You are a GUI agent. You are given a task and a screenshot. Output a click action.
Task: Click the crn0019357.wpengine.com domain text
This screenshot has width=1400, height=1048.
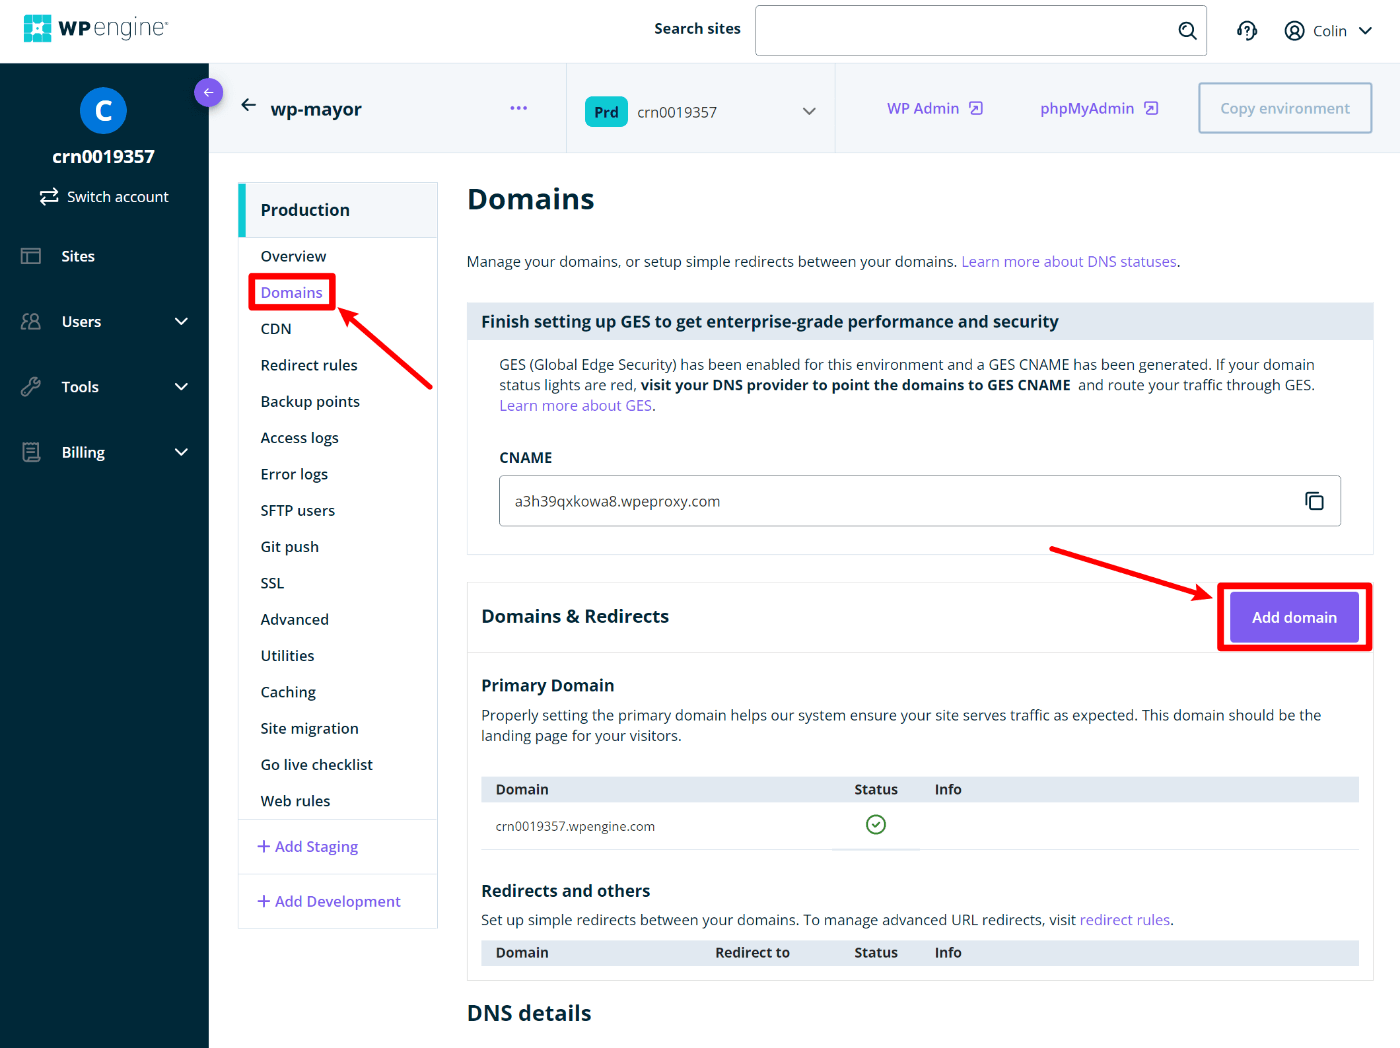click(575, 826)
